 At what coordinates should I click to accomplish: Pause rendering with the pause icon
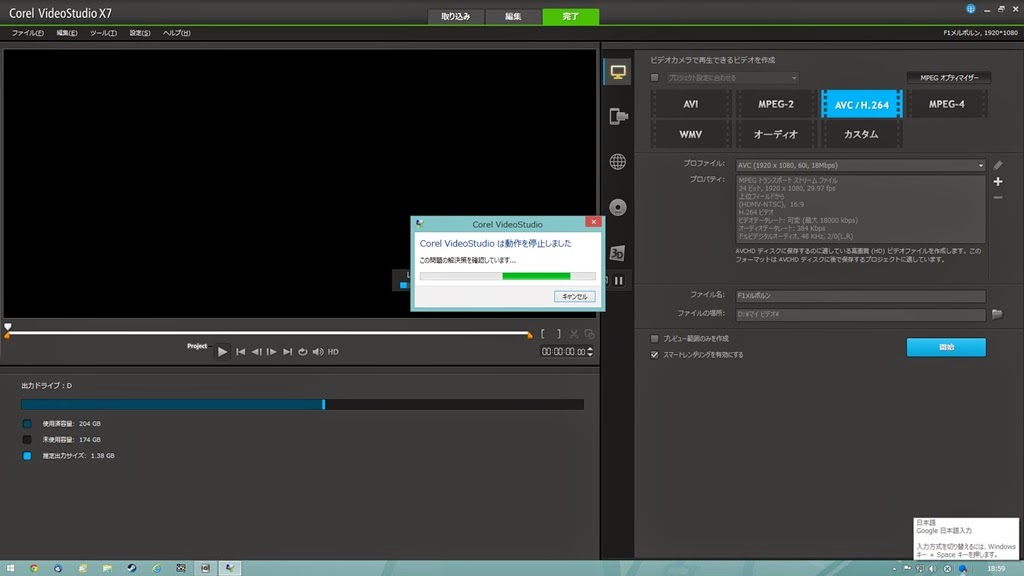618,281
